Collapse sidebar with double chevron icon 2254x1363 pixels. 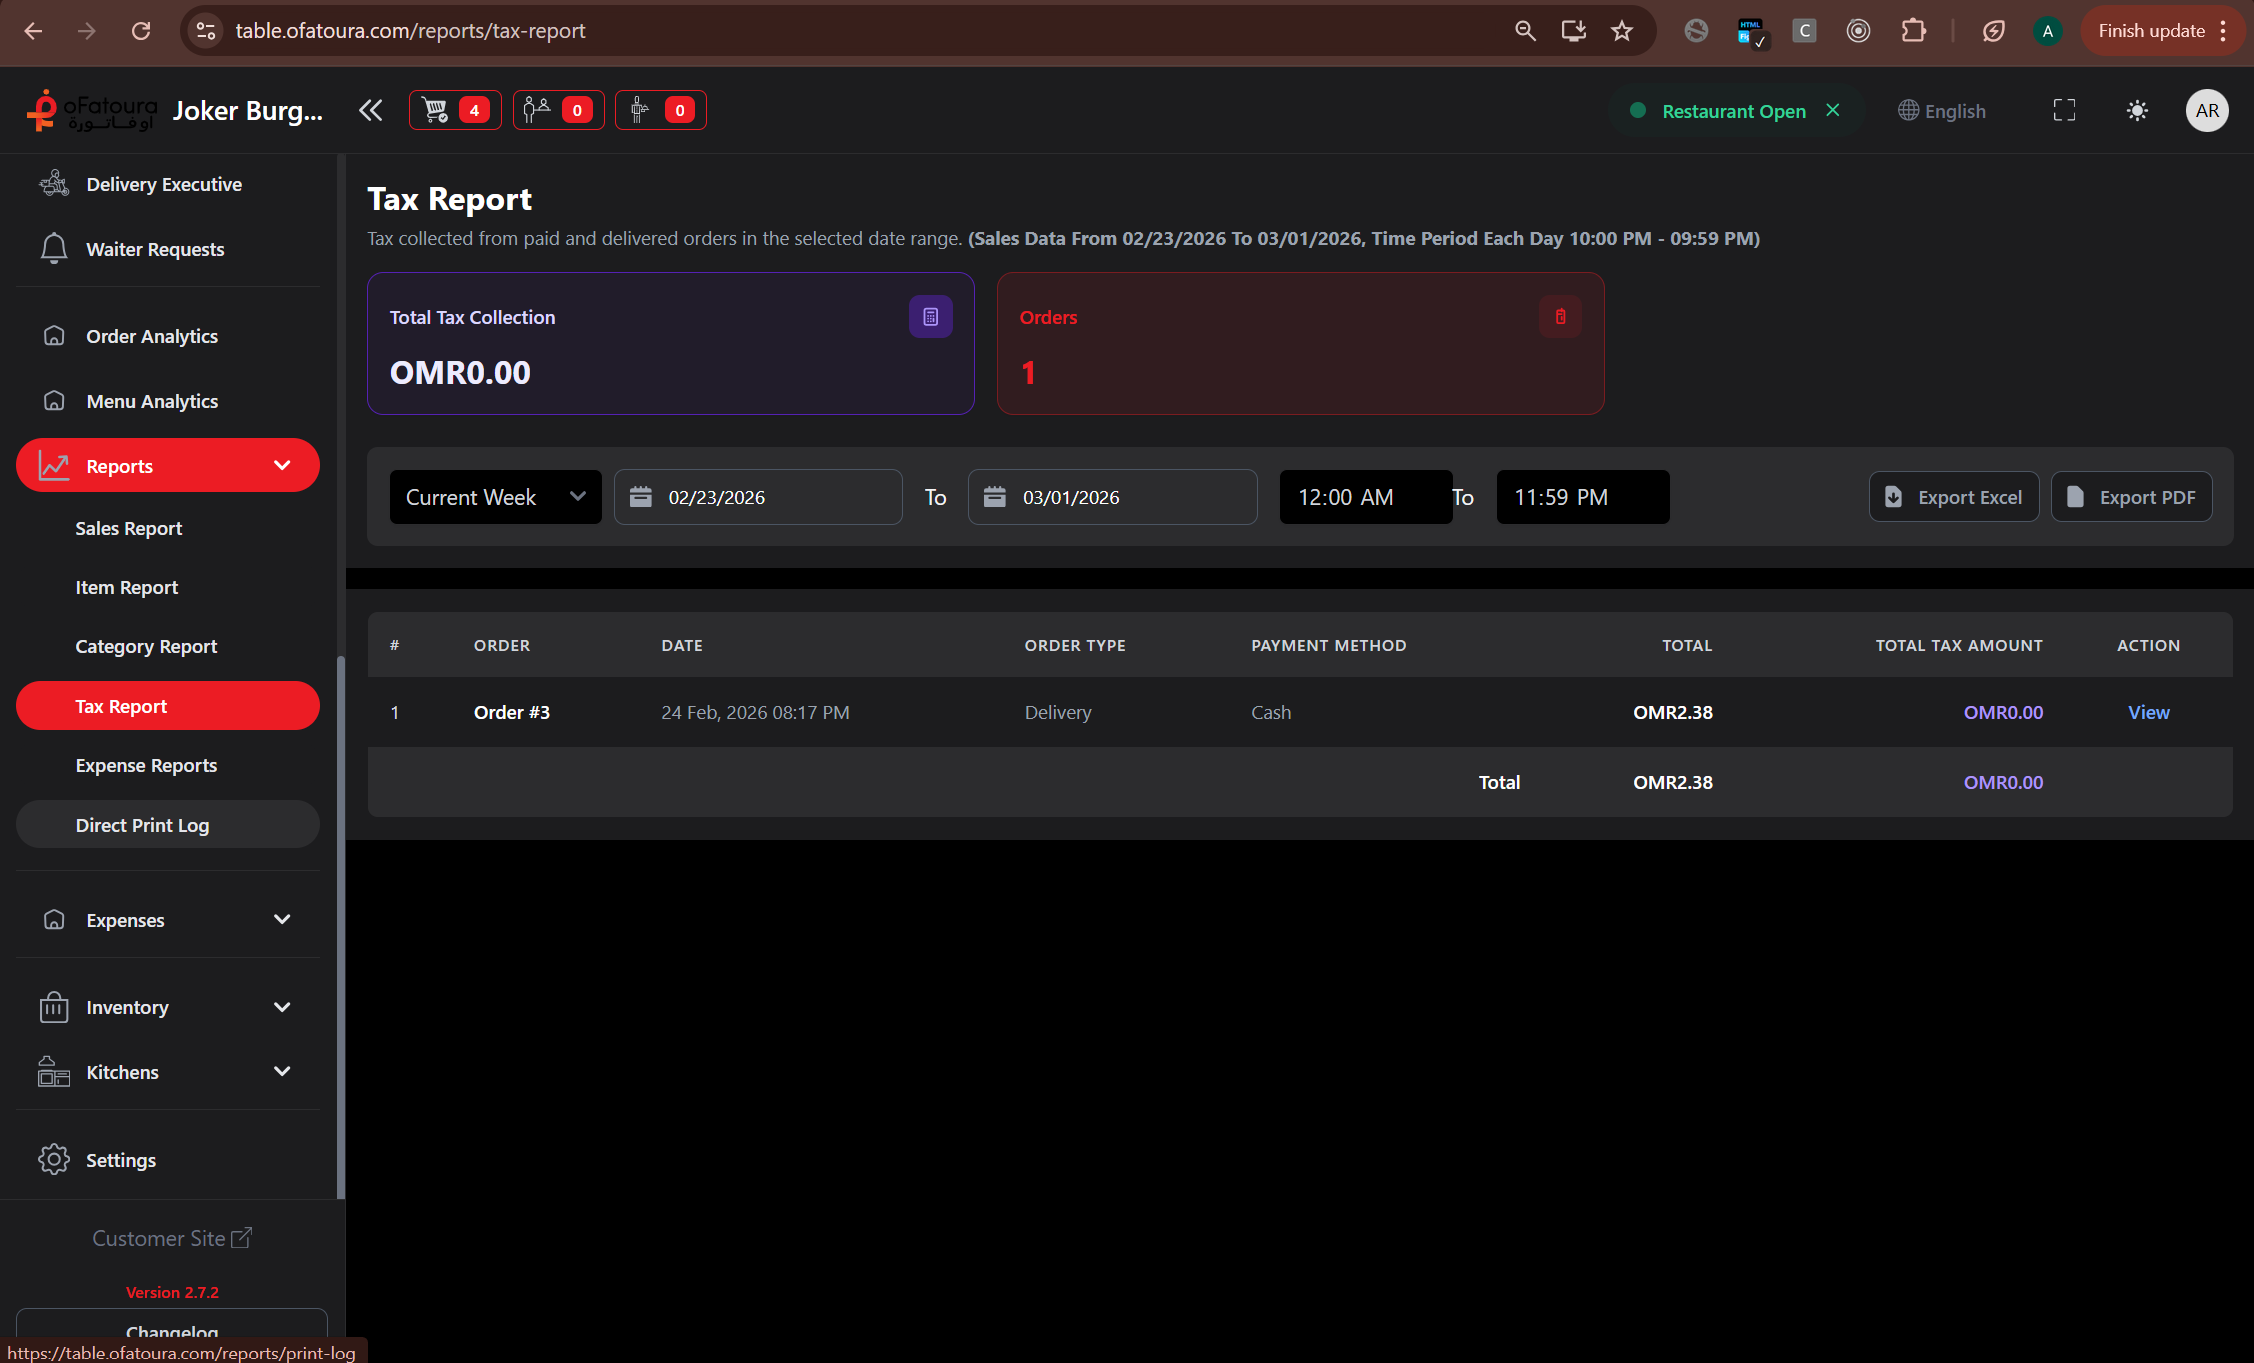[370, 110]
